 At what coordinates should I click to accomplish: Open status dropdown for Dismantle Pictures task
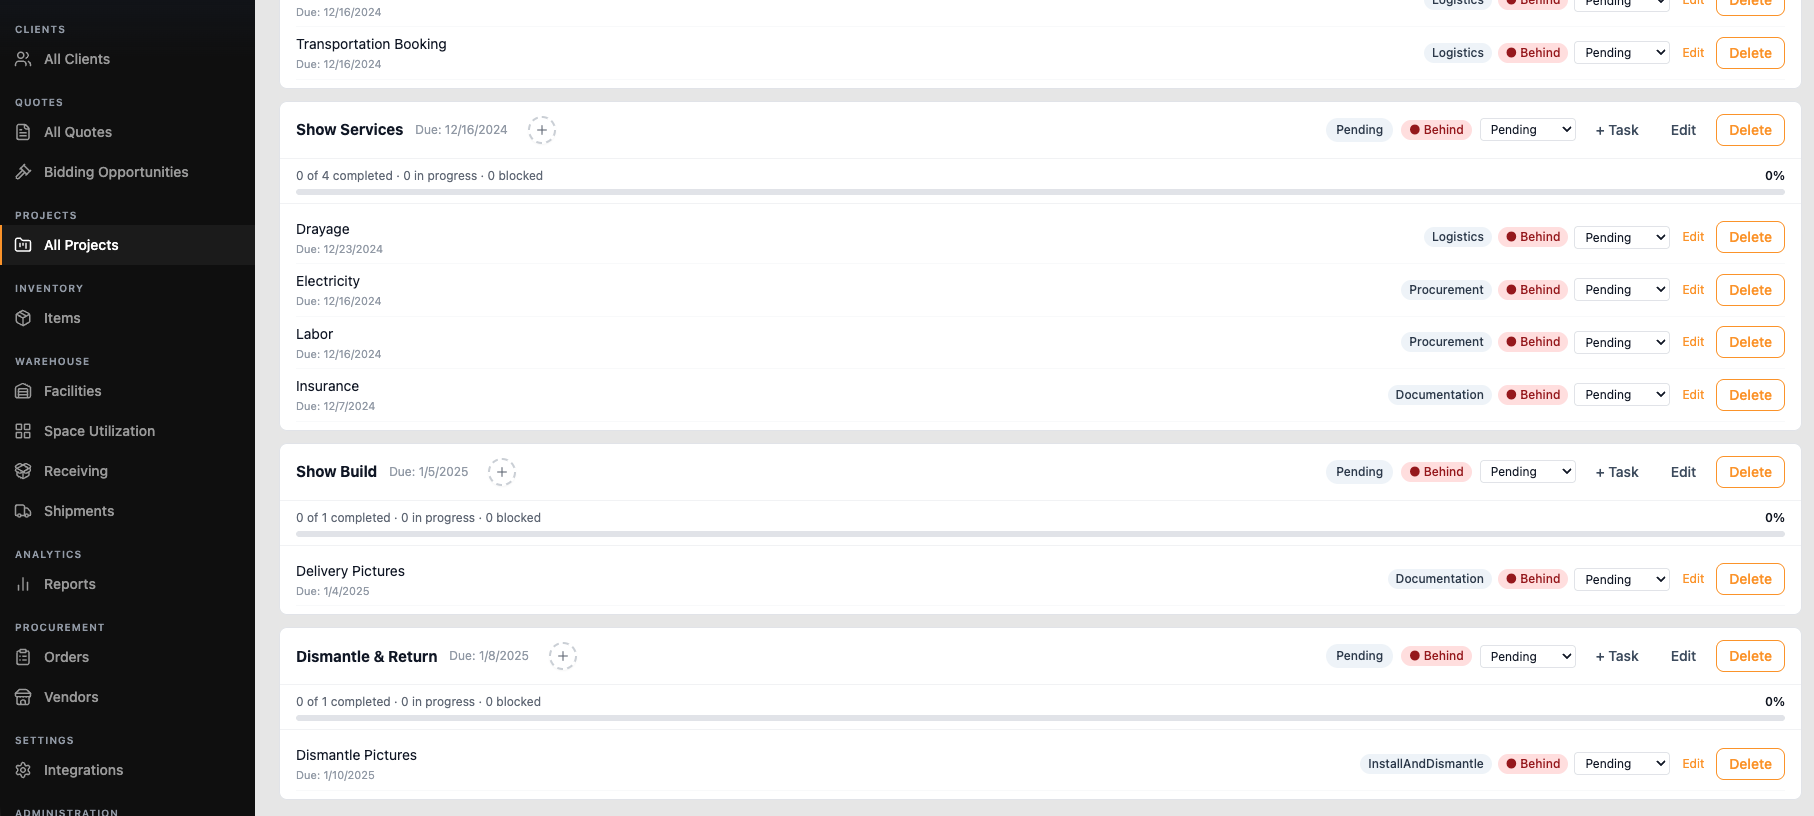(x=1622, y=764)
